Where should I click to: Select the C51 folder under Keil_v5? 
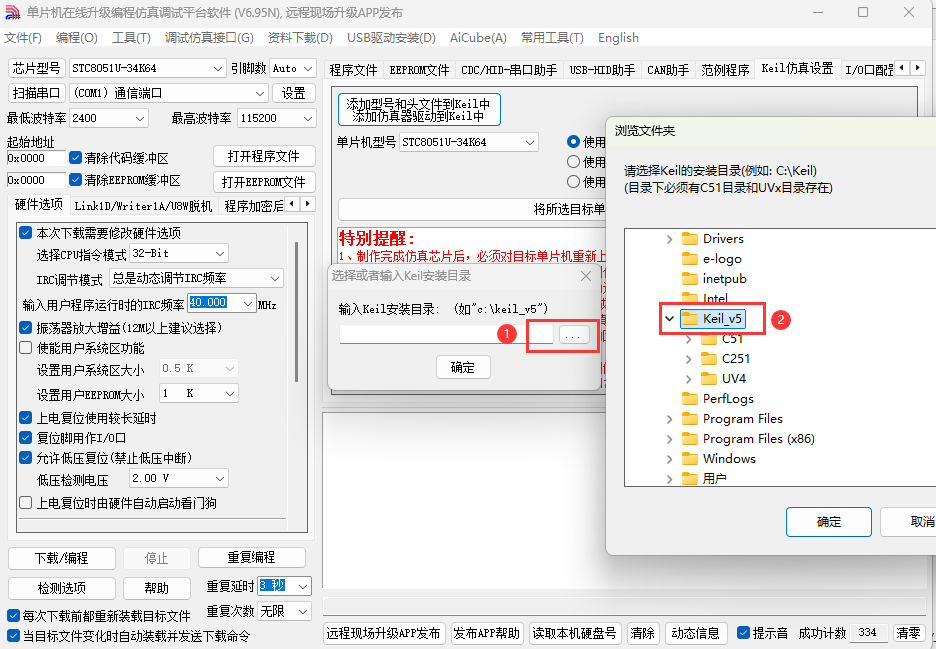coord(722,339)
